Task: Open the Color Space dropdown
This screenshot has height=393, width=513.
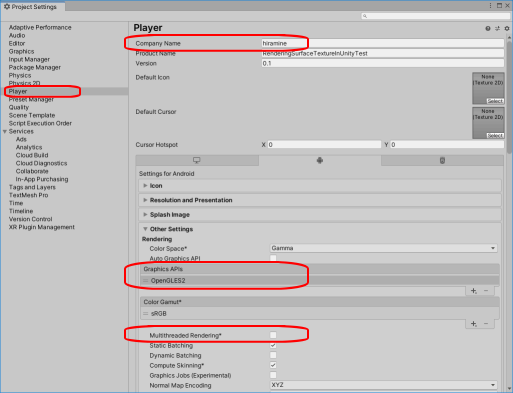Action: coord(383,248)
